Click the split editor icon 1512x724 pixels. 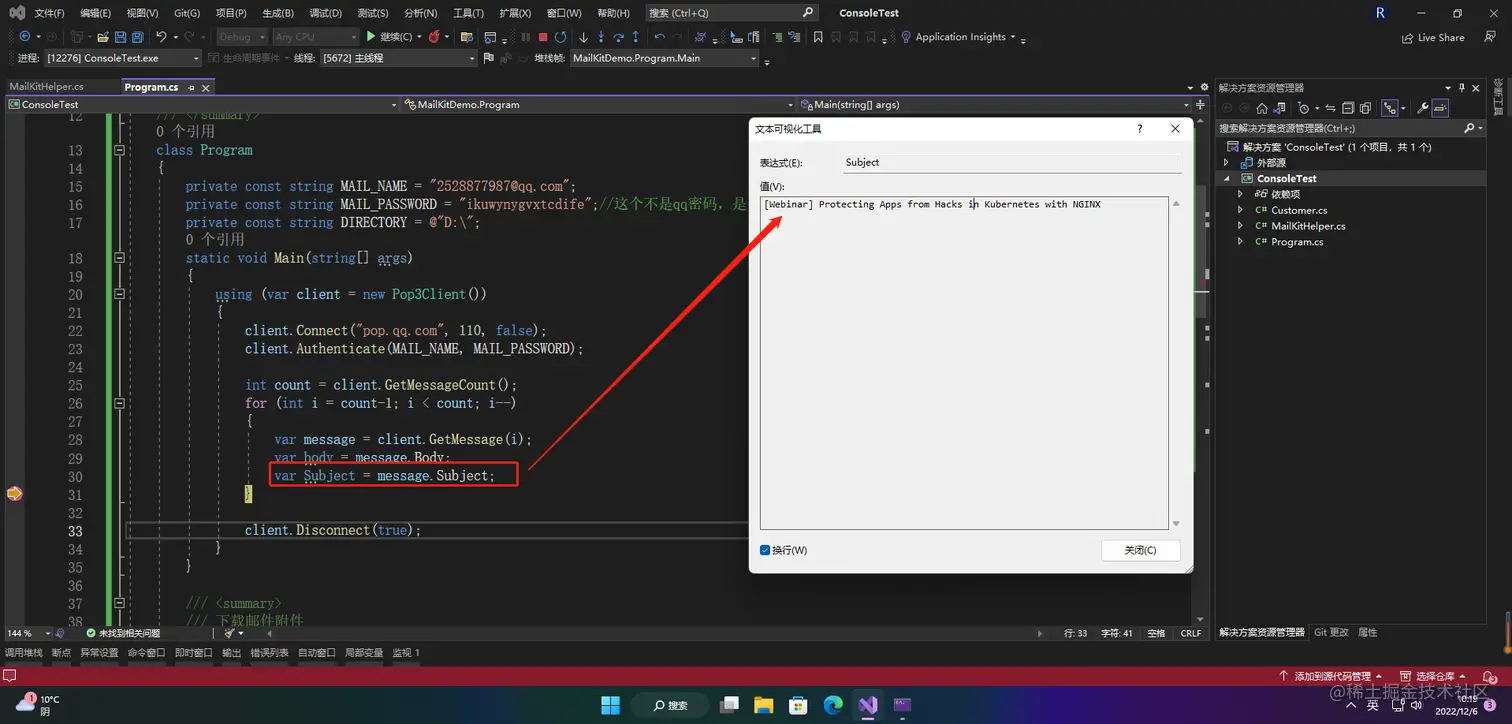(1200, 104)
